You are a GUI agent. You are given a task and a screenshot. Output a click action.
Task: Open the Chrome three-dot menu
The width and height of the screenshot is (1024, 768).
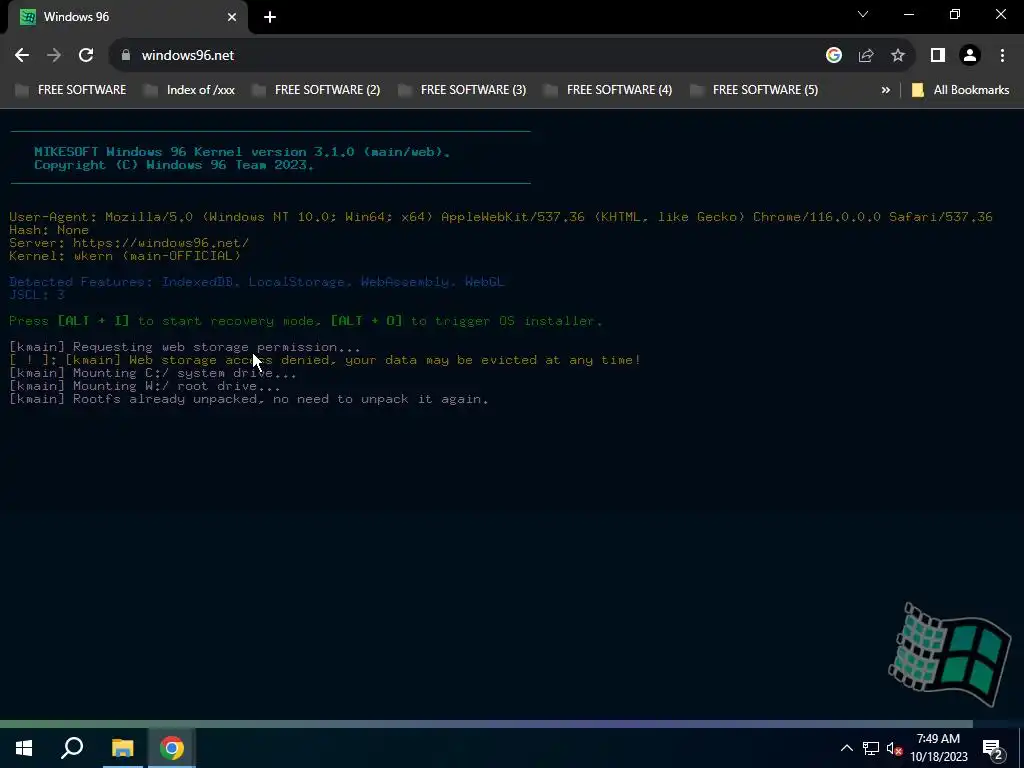(x=1002, y=56)
